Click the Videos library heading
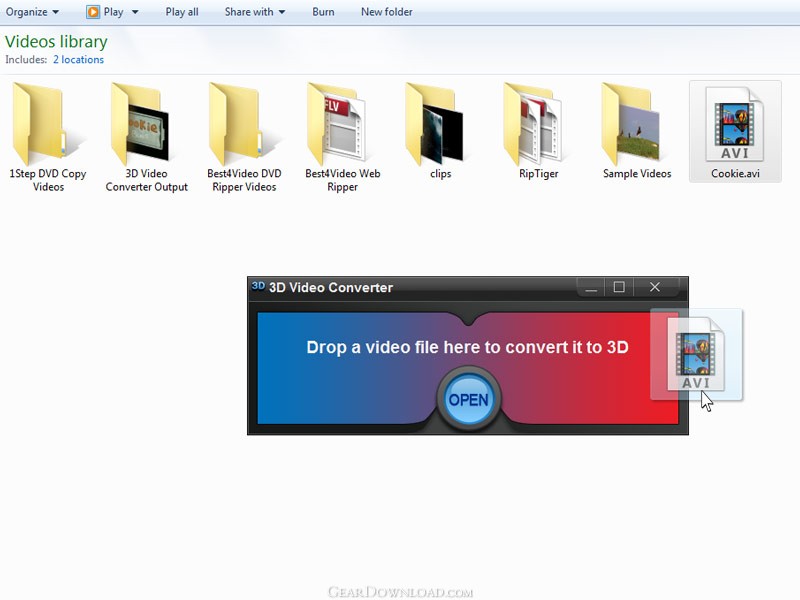 pyautogui.click(x=56, y=41)
